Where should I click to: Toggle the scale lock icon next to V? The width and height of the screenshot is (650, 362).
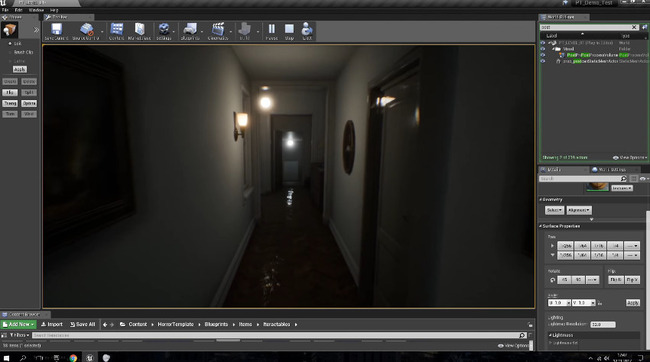(600, 303)
